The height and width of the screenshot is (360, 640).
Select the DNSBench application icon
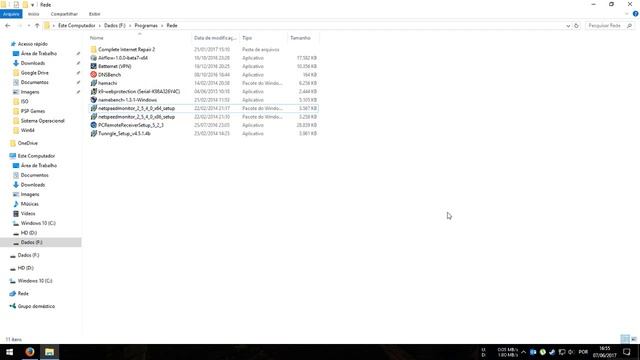coord(93,75)
